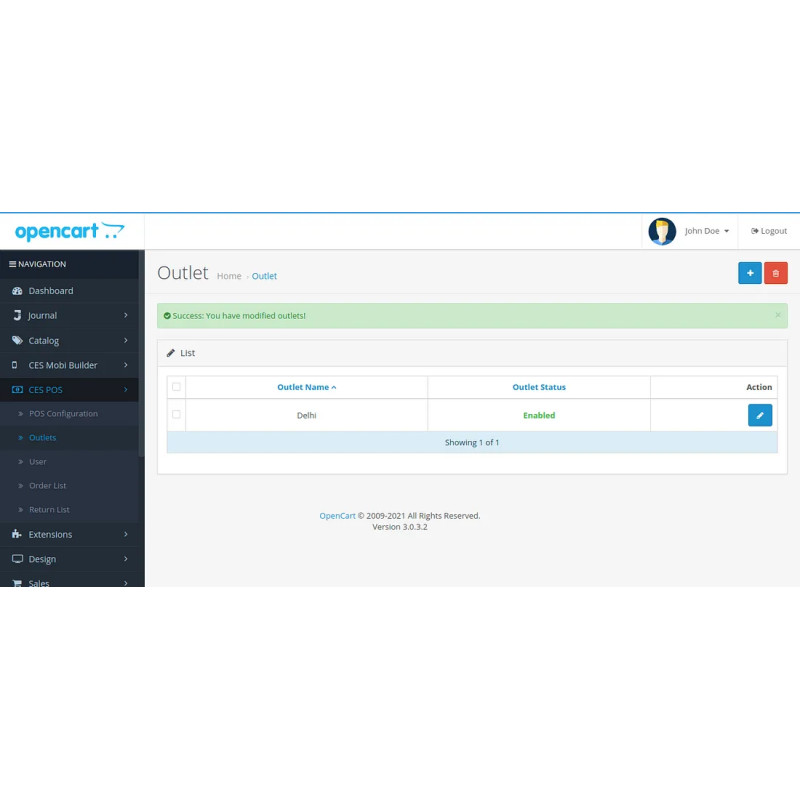
Task: Click the red delete outlet button
Action: [x=776, y=272]
